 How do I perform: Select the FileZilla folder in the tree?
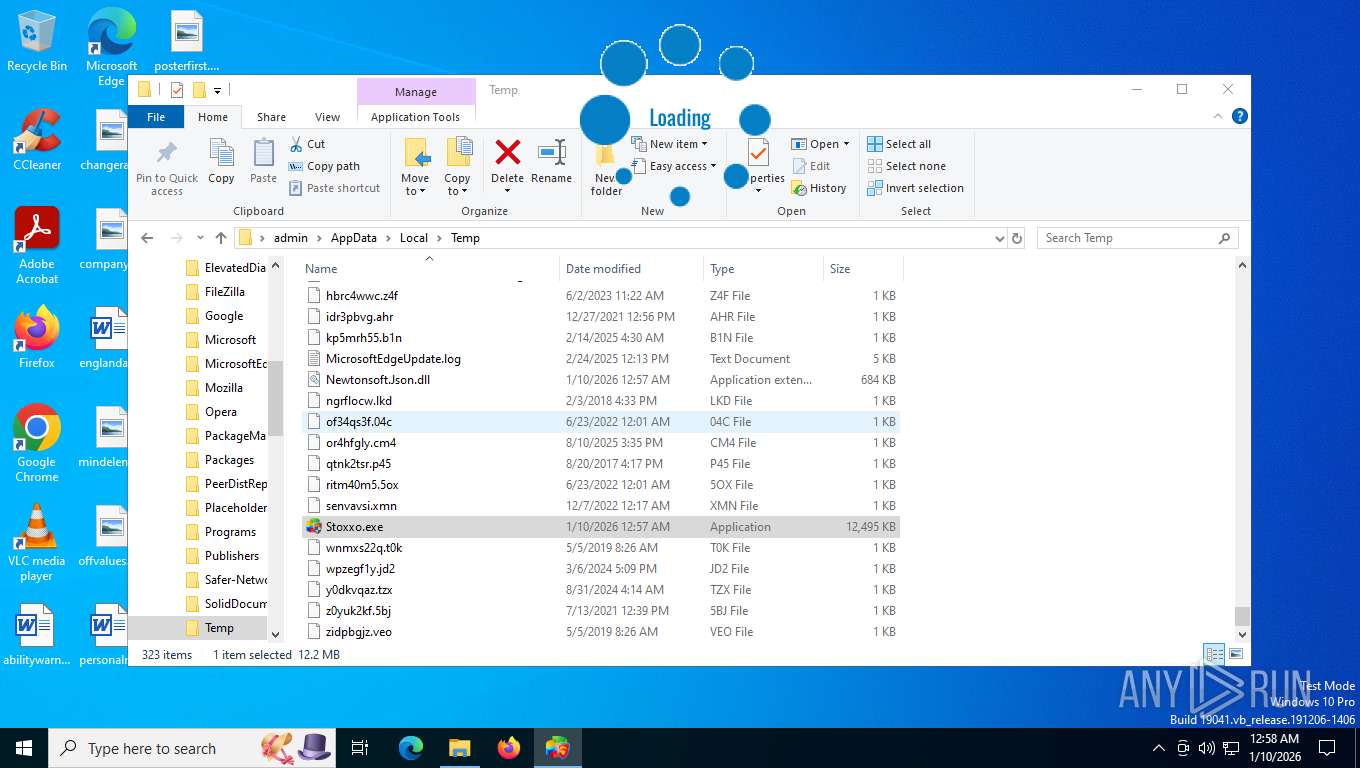[224, 292]
